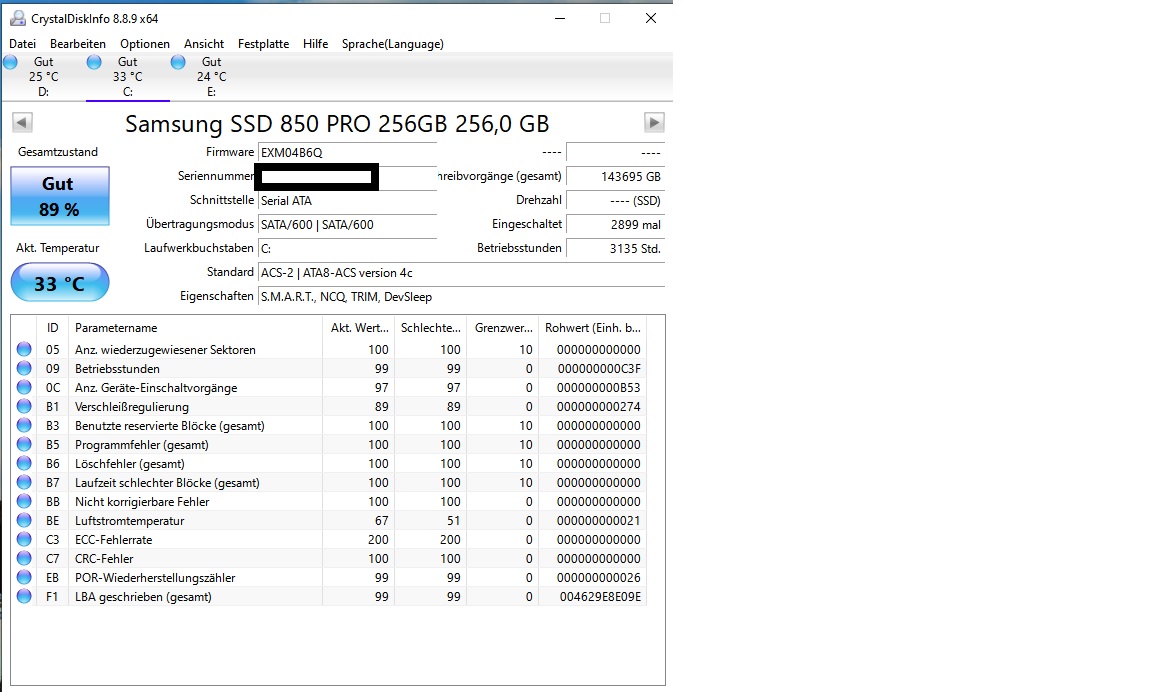Select drive D: status orb

pyautogui.click(x=10, y=62)
